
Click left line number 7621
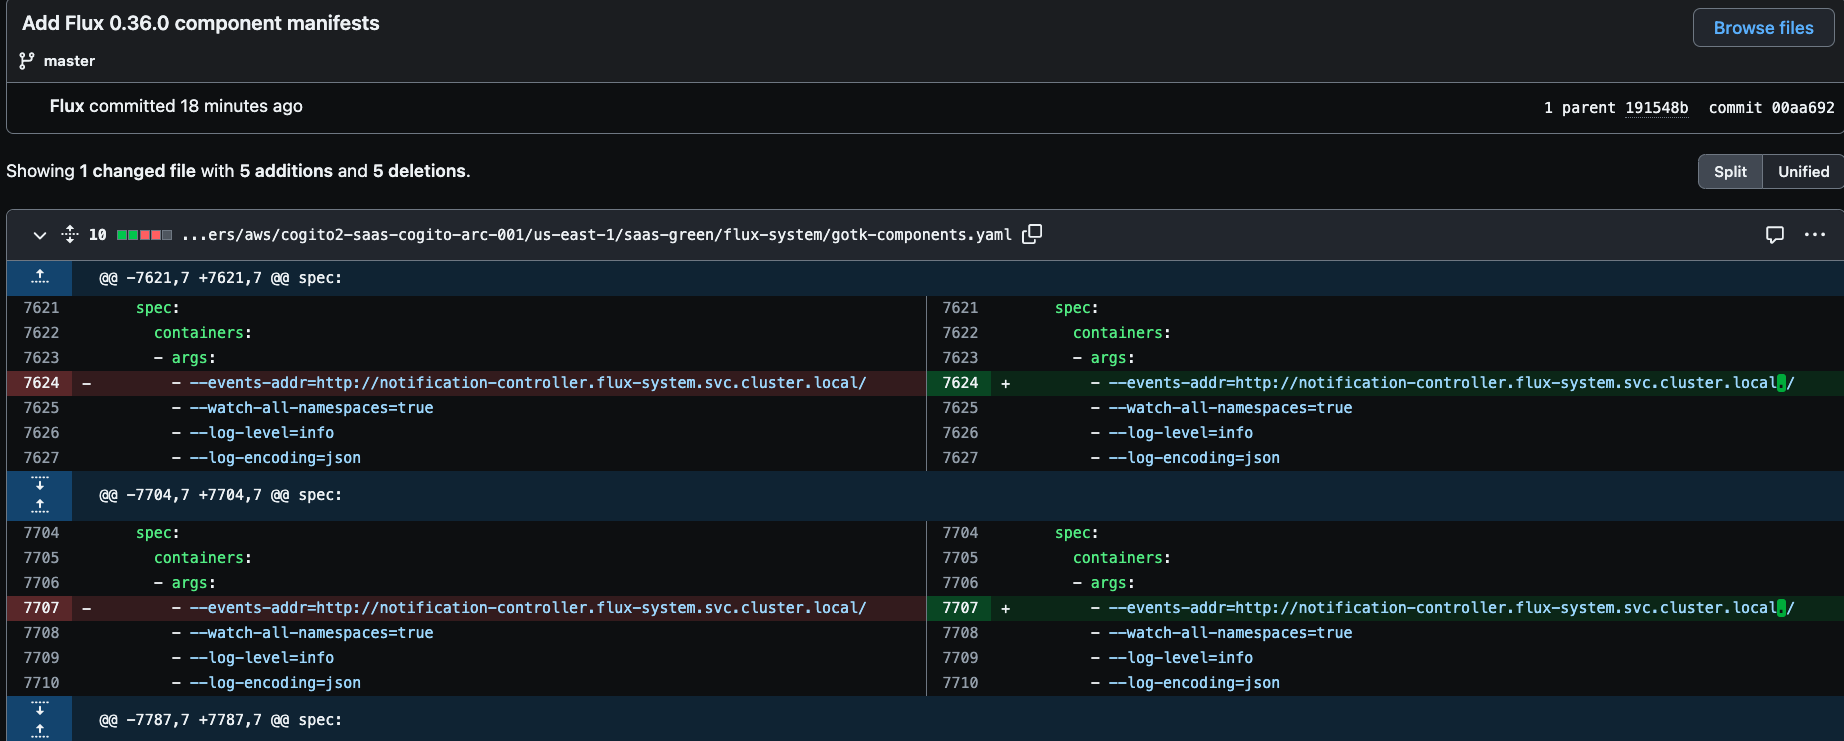(41, 308)
